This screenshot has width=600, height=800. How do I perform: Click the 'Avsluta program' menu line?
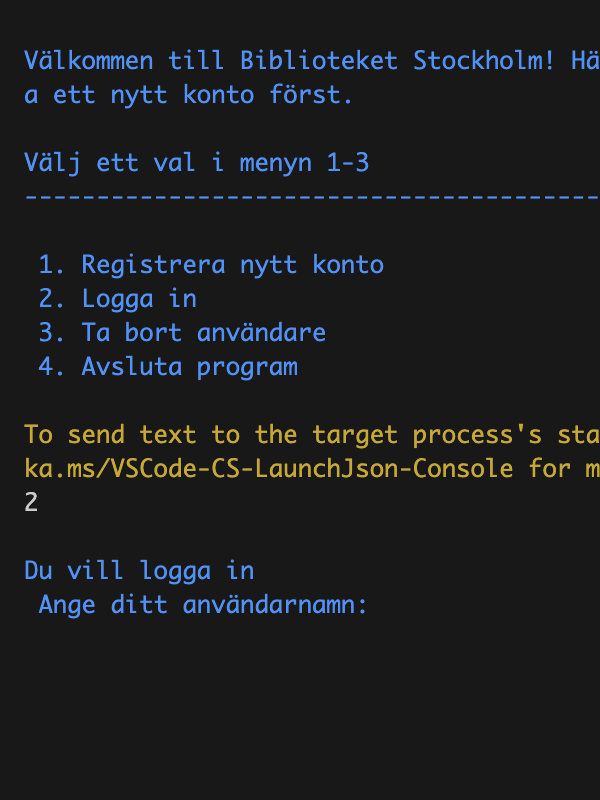(x=168, y=367)
